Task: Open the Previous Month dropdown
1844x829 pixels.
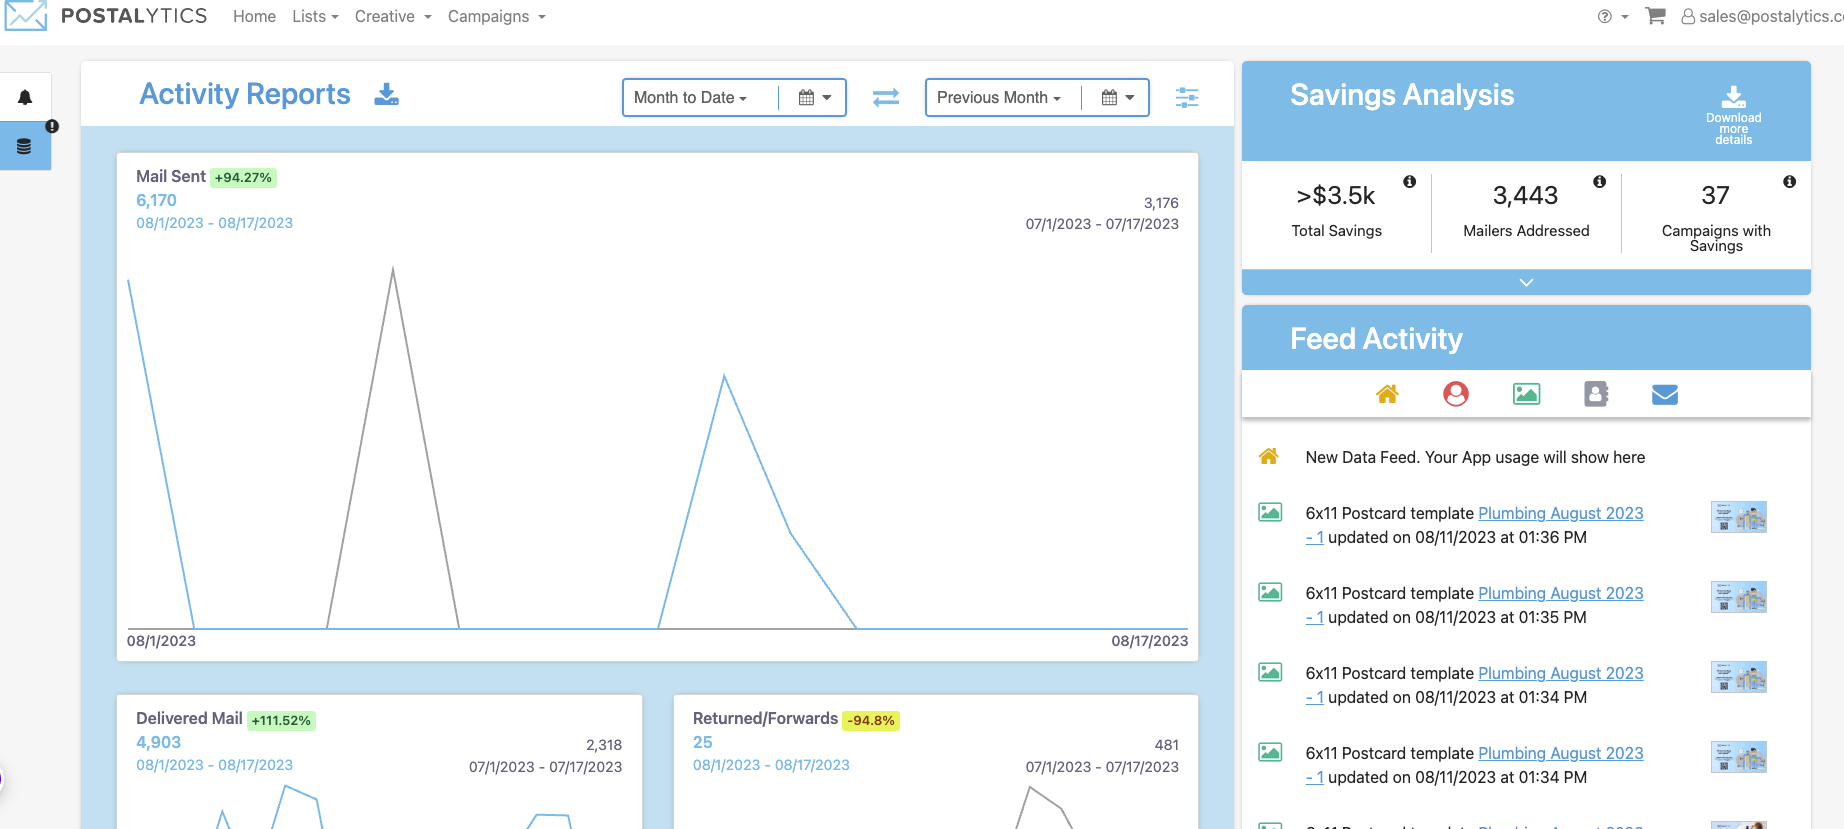Action: (x=998, y=98)
